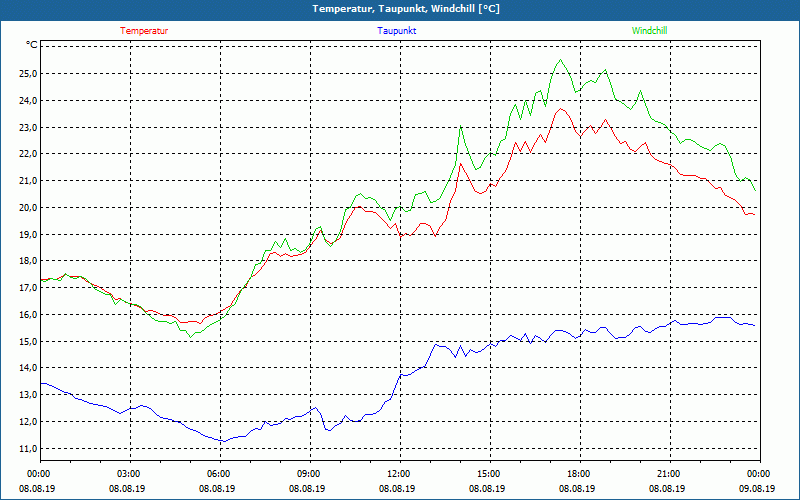Click the 13,0 y-axis value

[28, 395]
